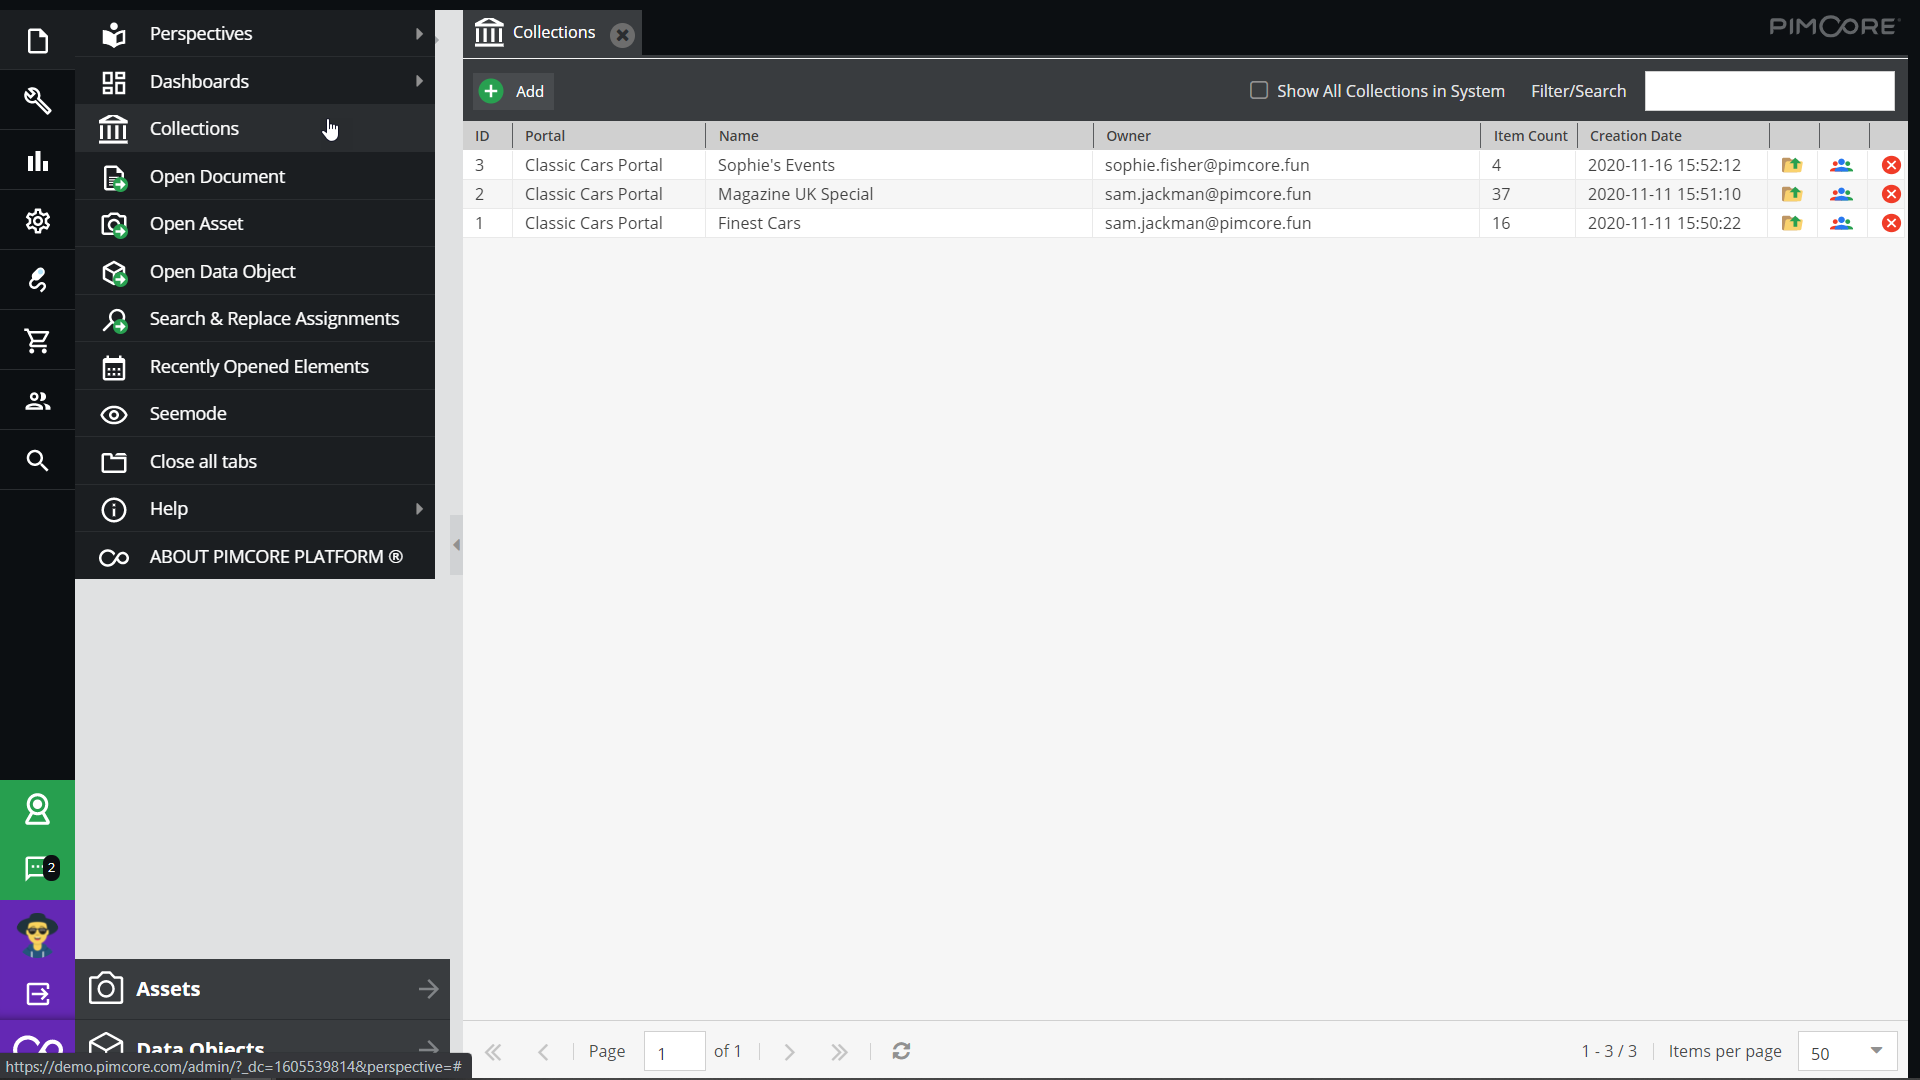Delete the Magazine UK Special collection

1891,194
